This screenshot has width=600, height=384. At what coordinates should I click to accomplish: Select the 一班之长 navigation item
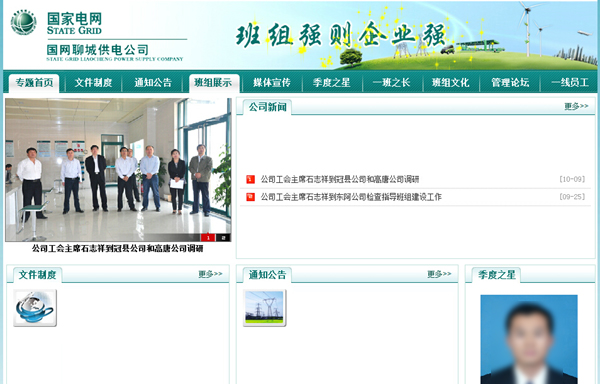pos(391,83)
